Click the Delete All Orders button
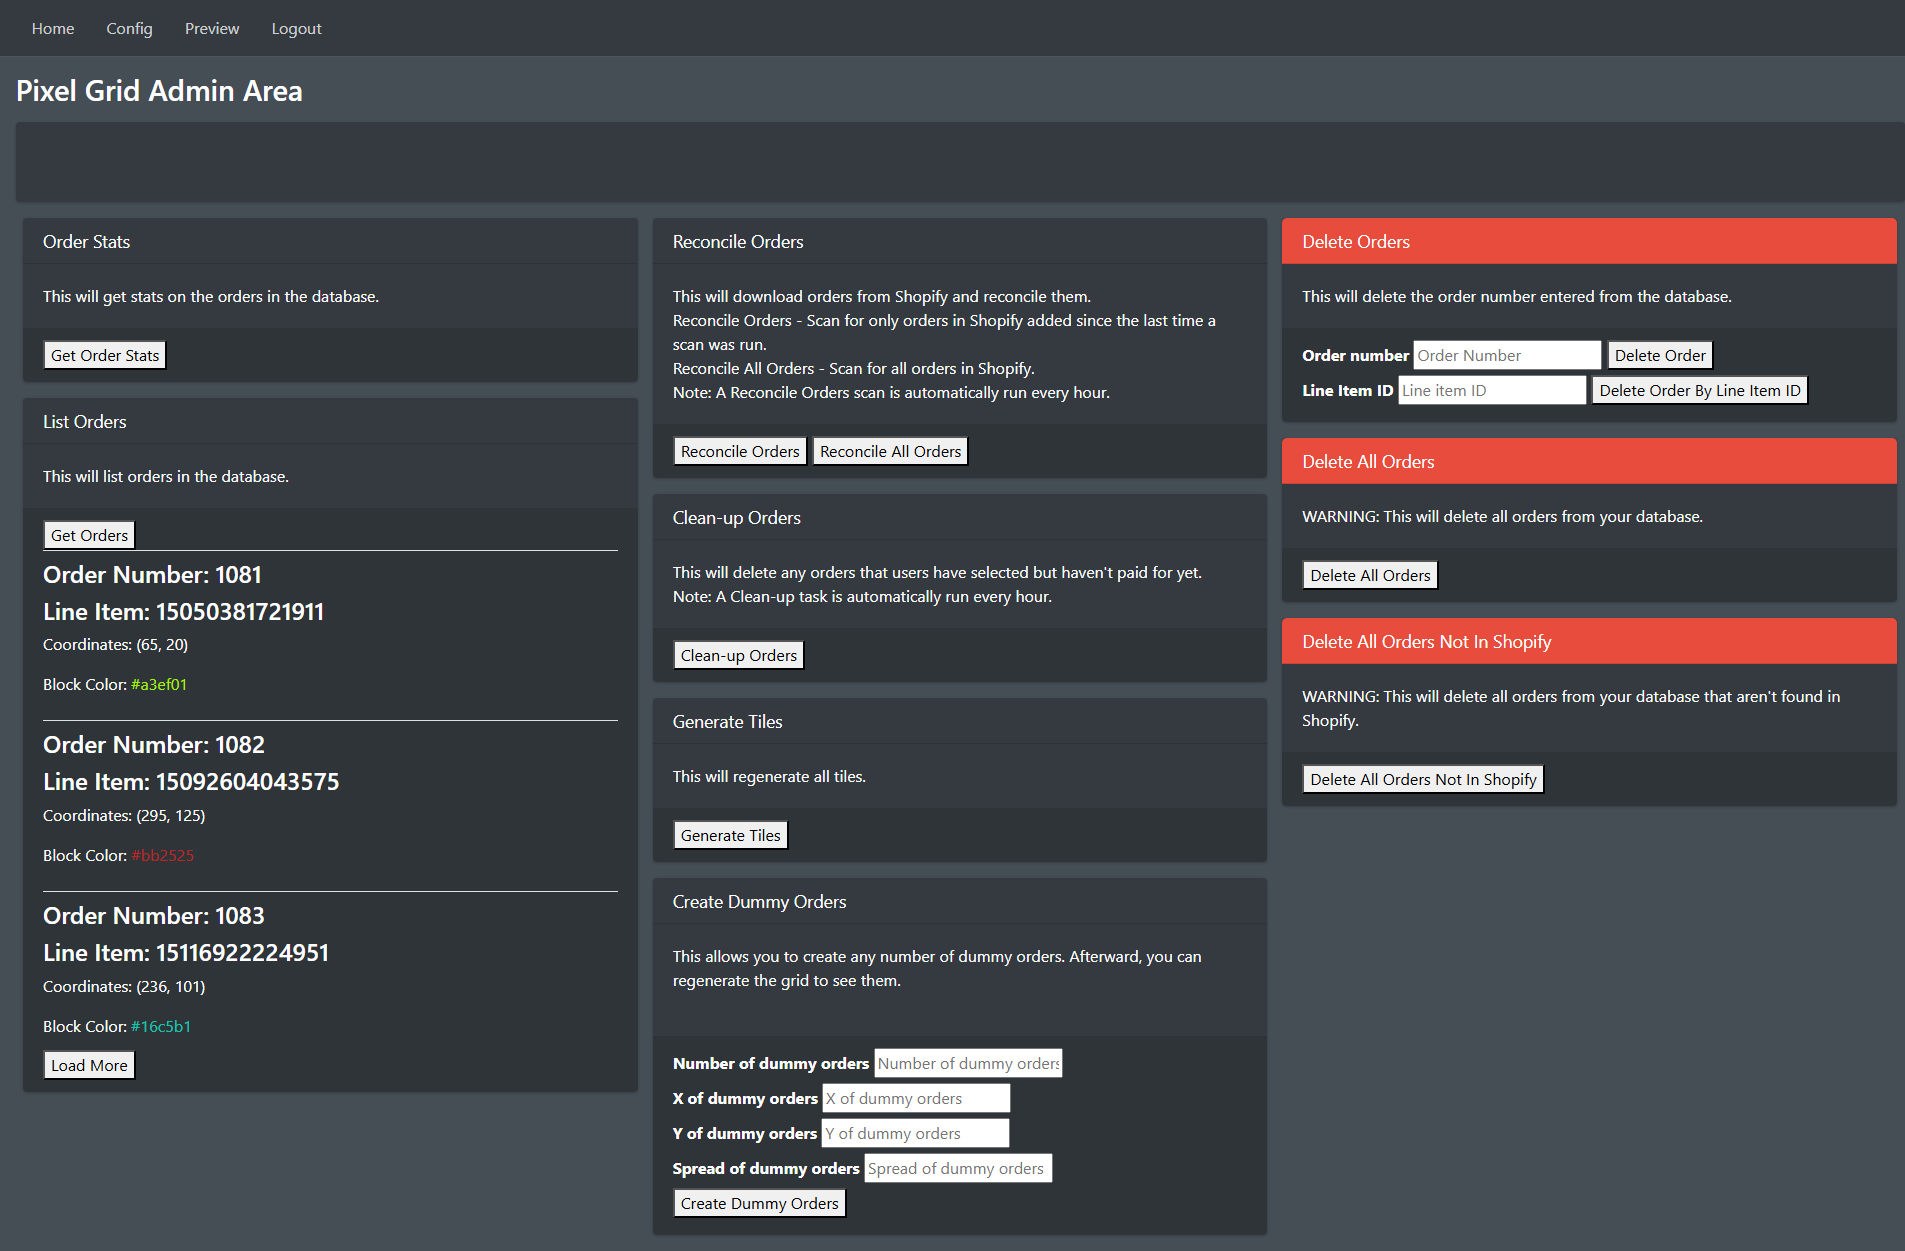Screen dimensions: 1905x1251 [1370, 575]
